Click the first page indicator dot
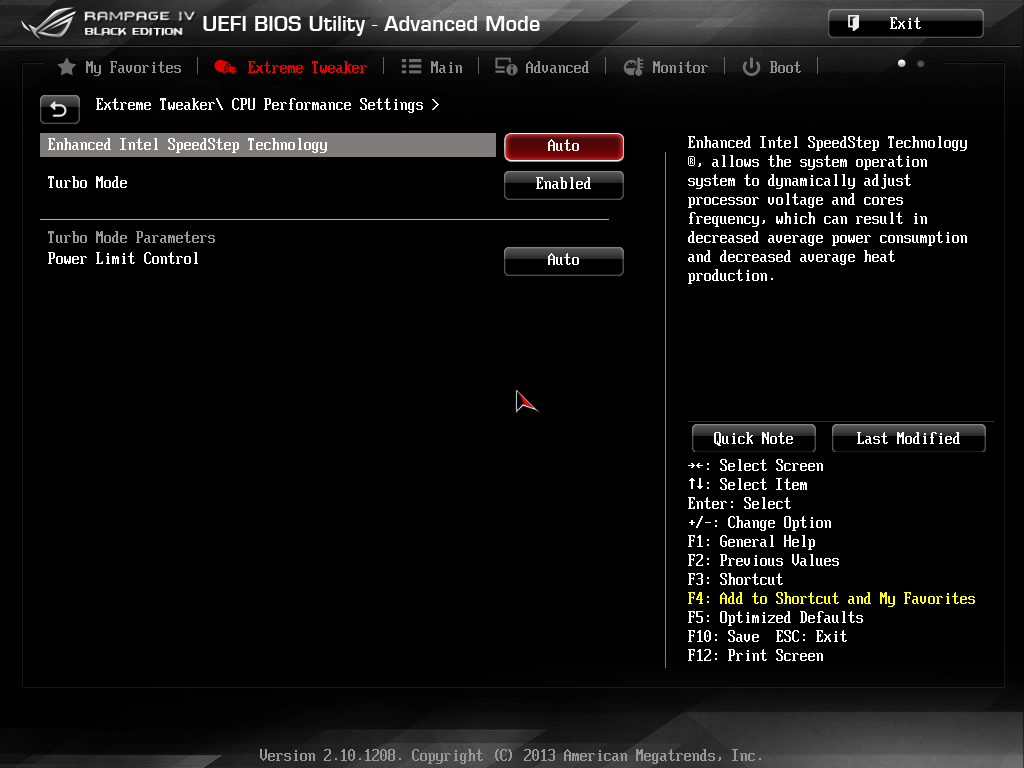This screenshot has height=768, width=1024. coord(901,64)
